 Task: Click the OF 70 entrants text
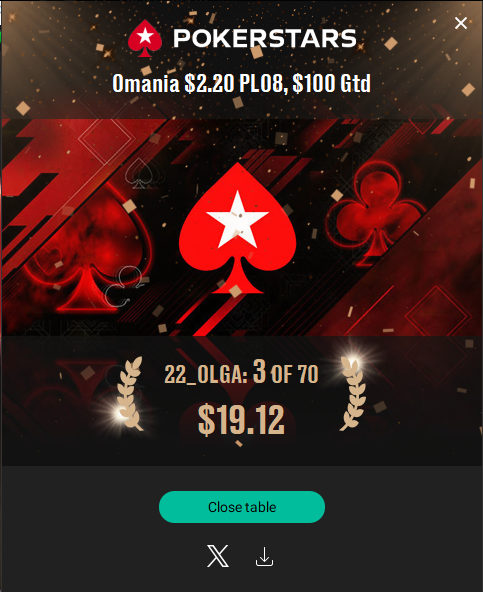tap(295, 374)
